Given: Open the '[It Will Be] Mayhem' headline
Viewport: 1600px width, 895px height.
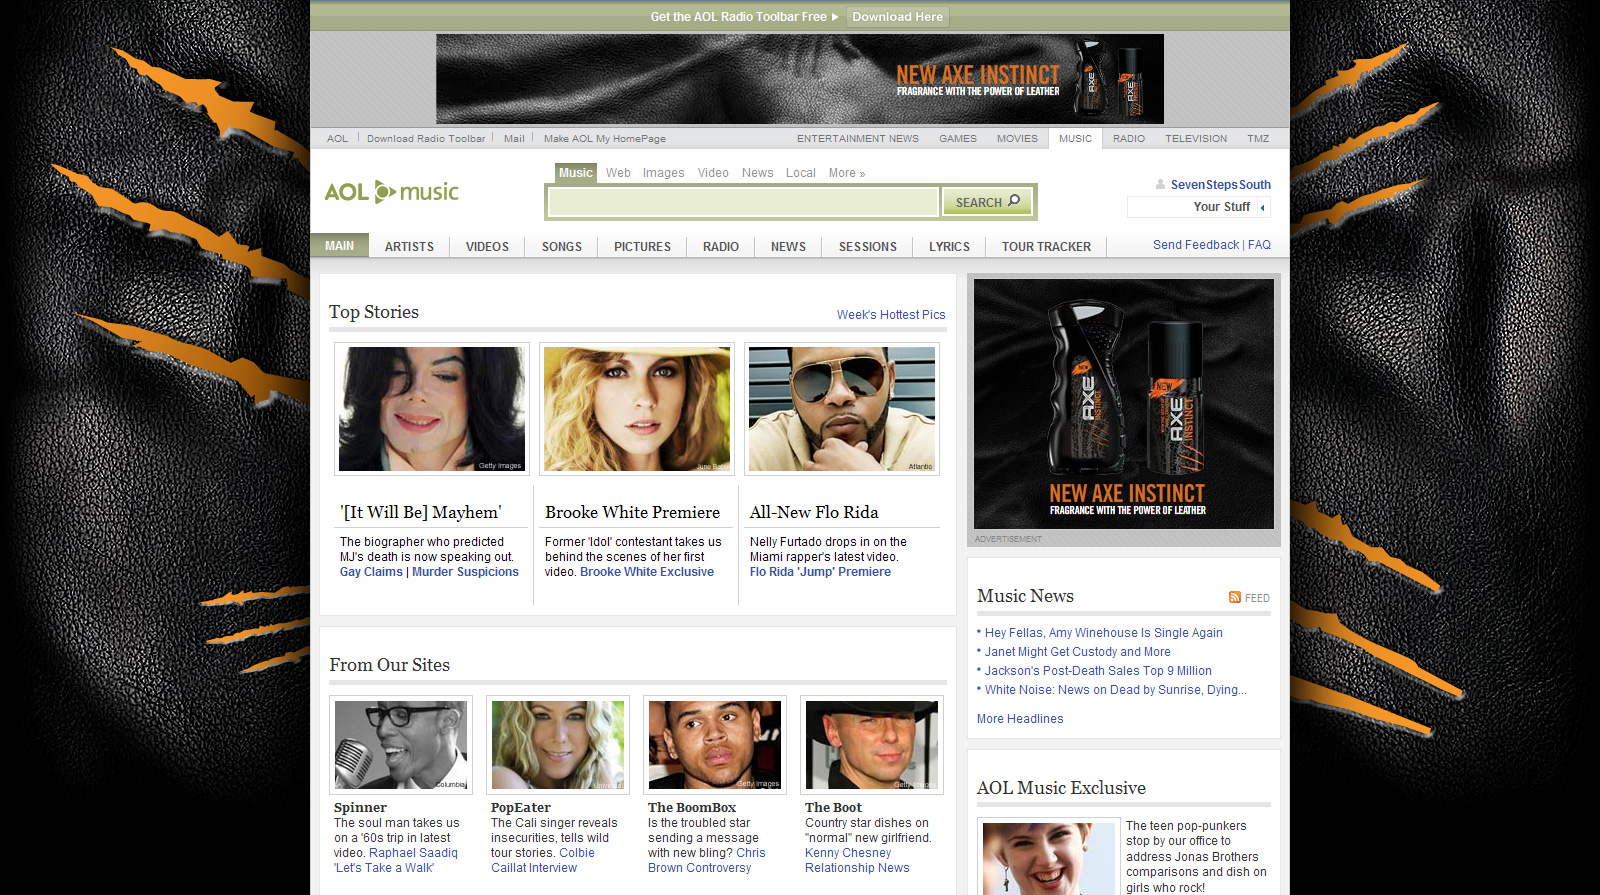Looking at the screenshot, I should coord(421,512).
